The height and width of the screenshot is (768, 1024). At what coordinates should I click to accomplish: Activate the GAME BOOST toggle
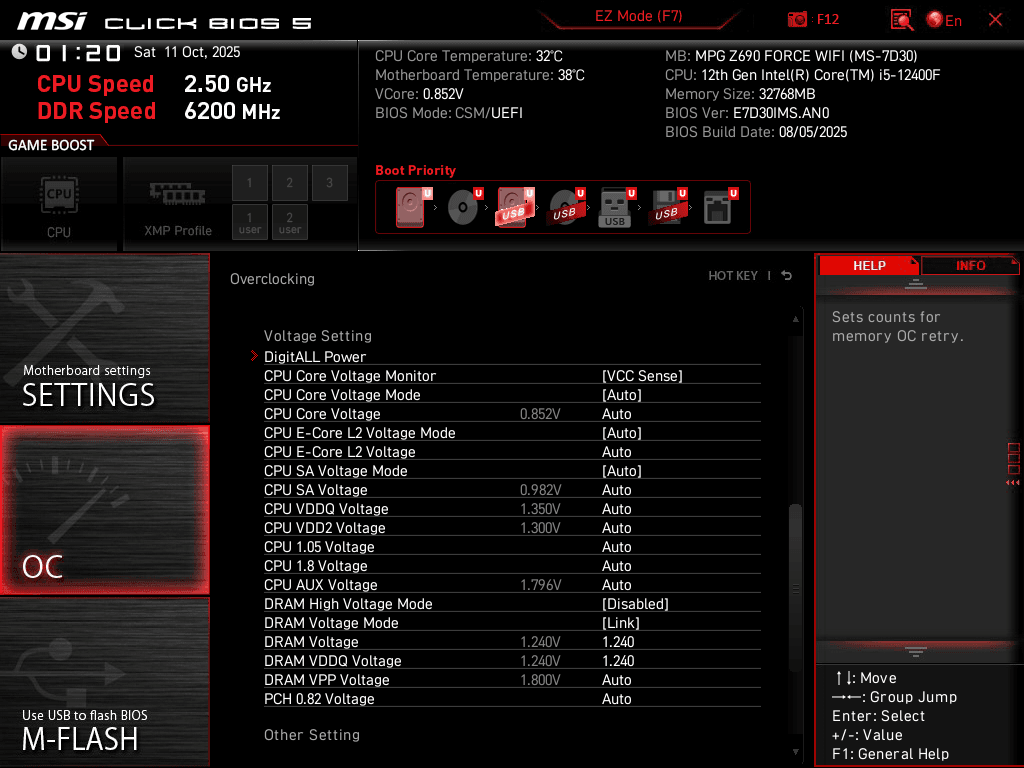click(50, 144)
